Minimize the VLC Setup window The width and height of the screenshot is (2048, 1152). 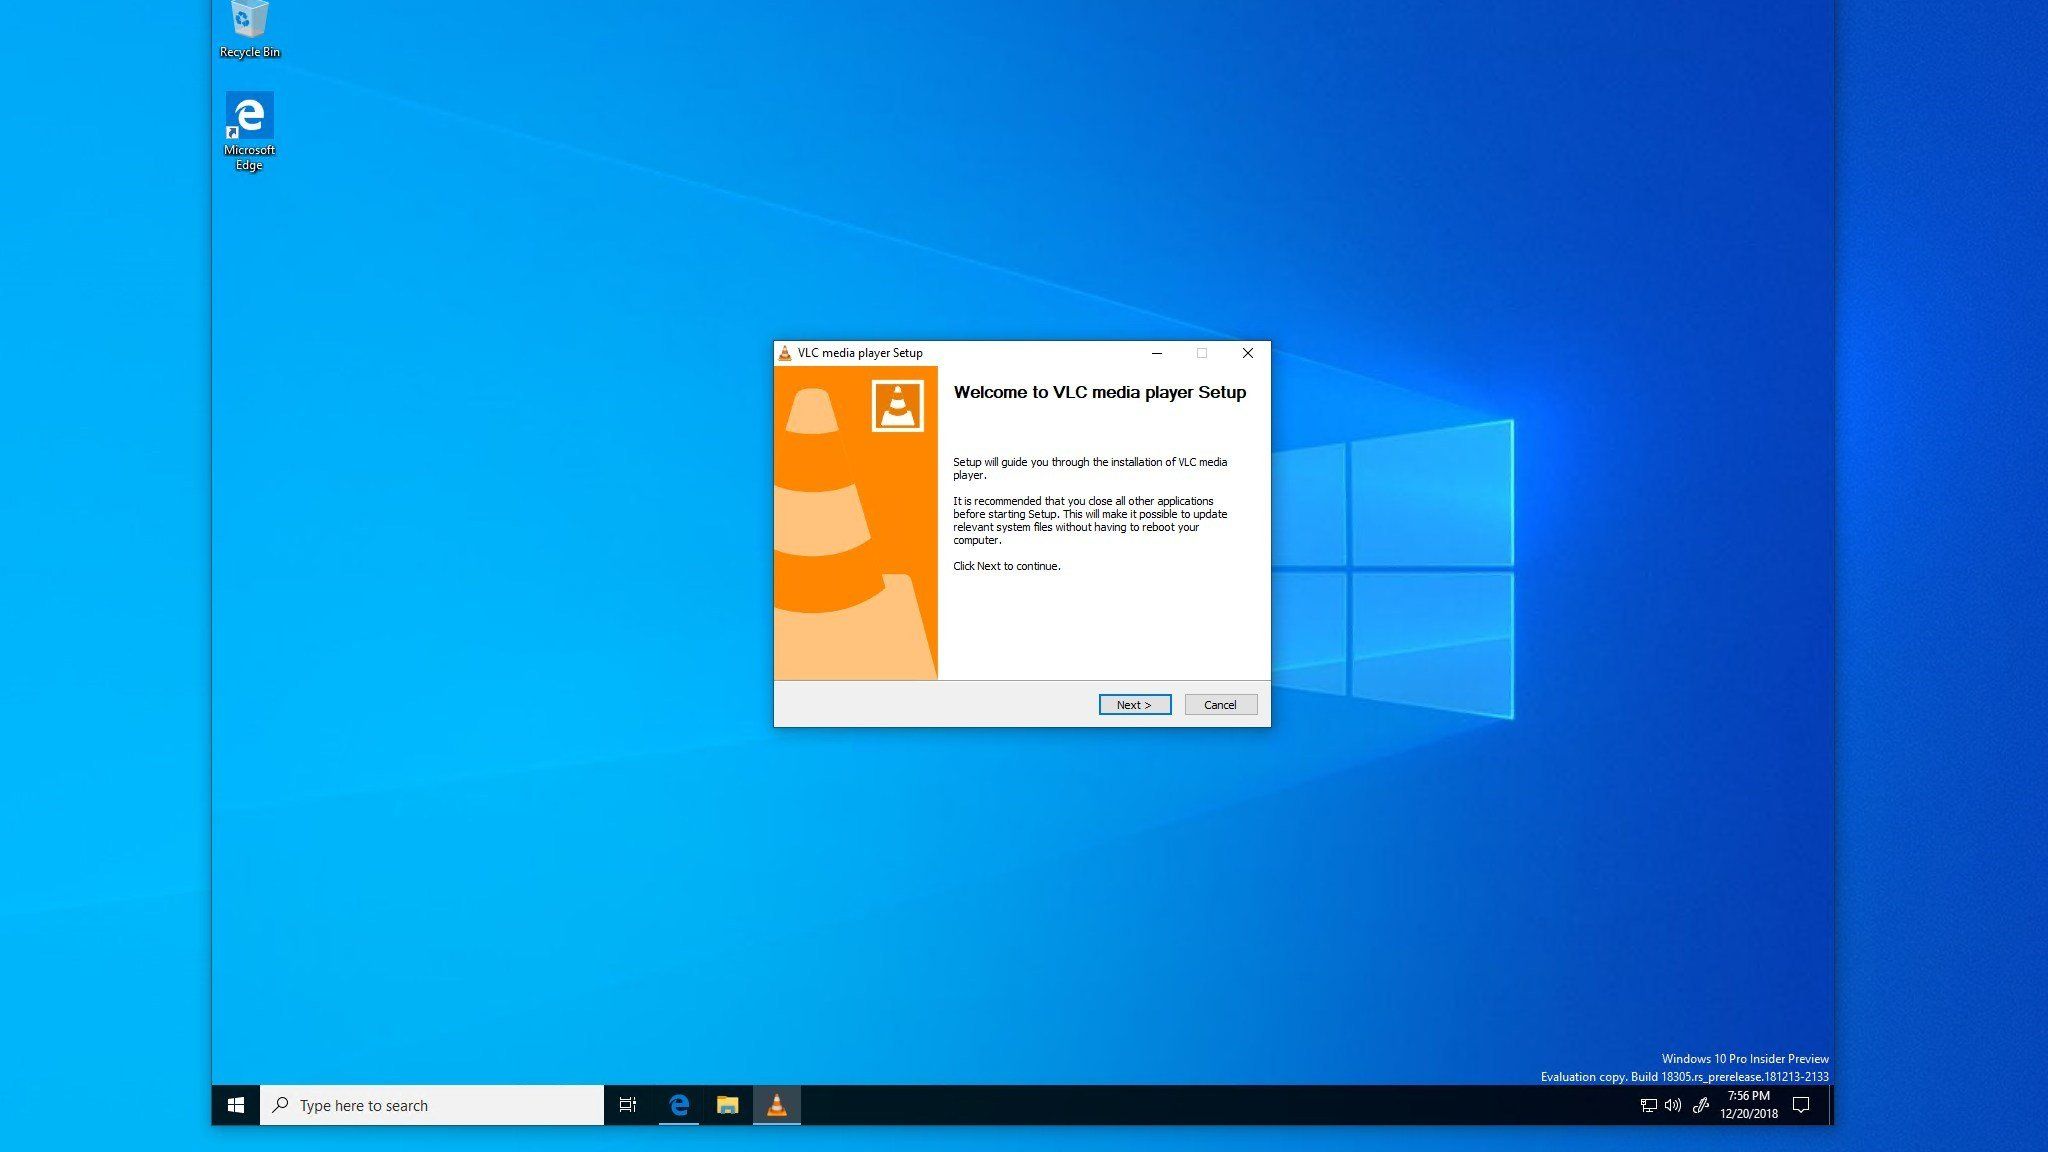click(1156, 353)
